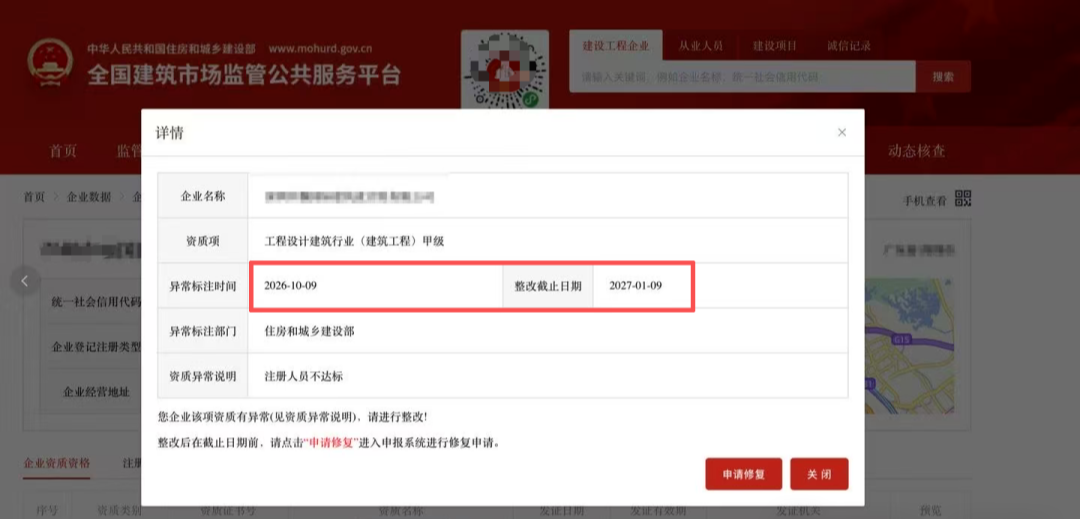Image resolution: width=1080 pixels, height=519 pixels.
Task: Select the 建设工程企业 search tab
Action: pyautogui.click(x=616, y=46)
